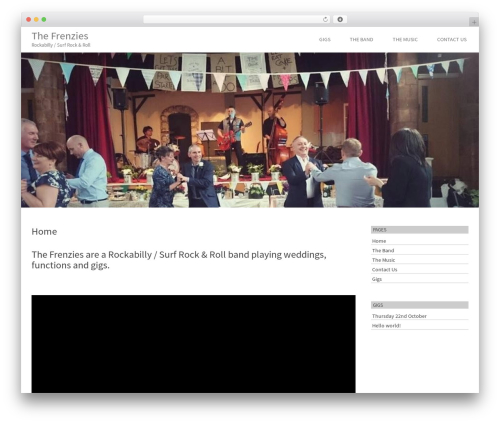
Task: Open The Music link in sidebar
Action: [x=383, y=260]
